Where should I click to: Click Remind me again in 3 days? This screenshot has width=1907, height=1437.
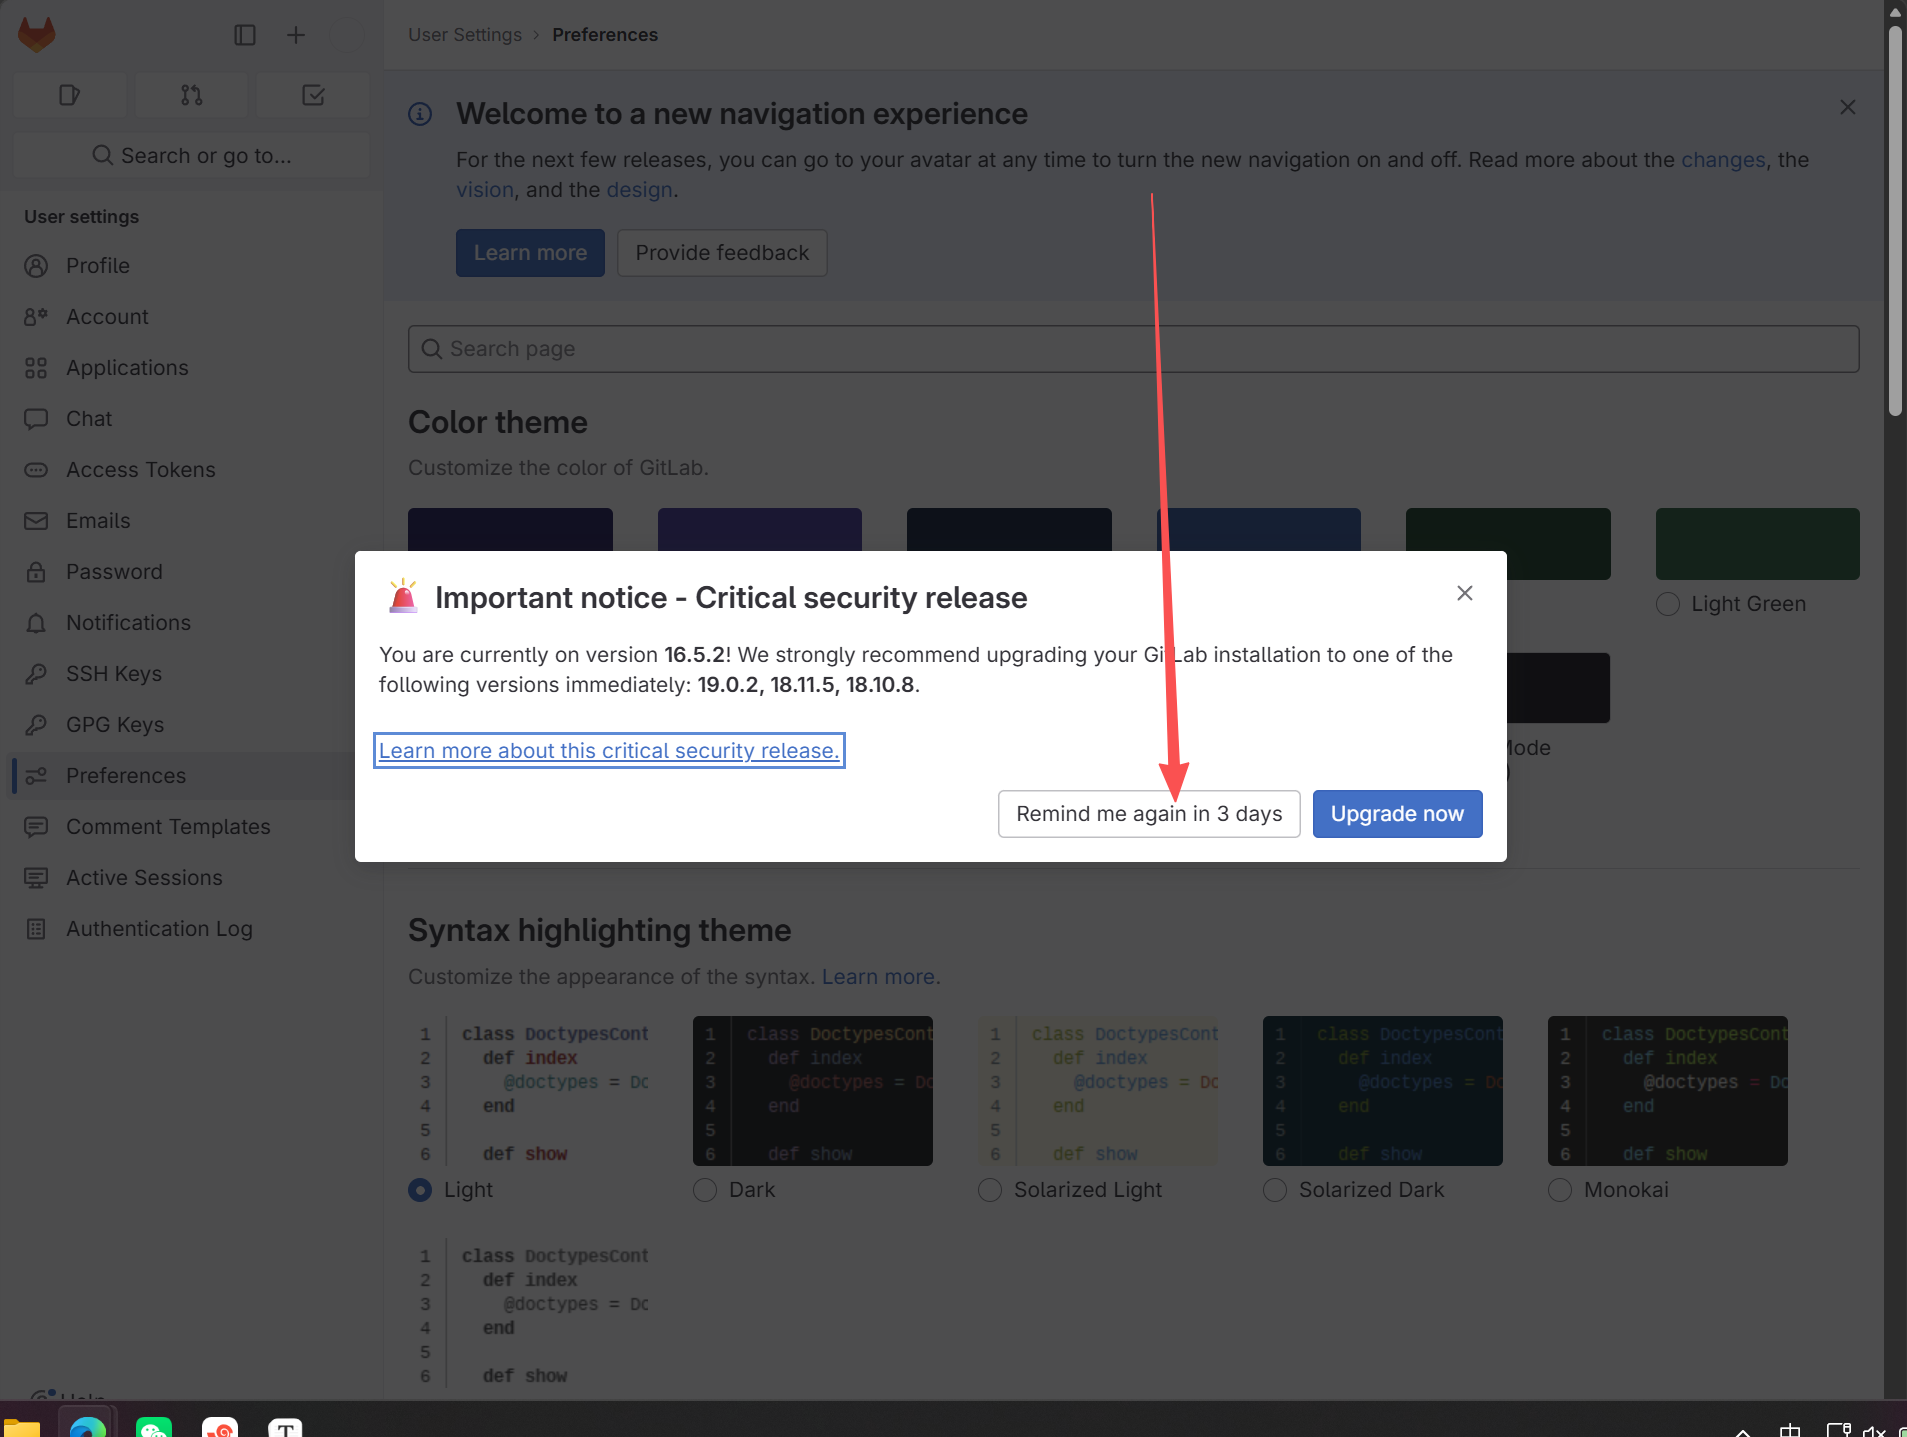click(x=1149, y=814)
